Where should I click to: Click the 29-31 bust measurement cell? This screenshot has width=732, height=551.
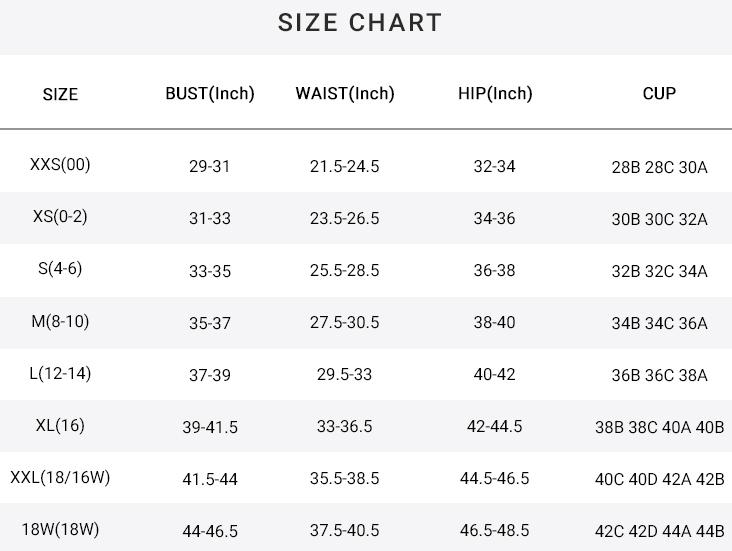tap(210, 167)
